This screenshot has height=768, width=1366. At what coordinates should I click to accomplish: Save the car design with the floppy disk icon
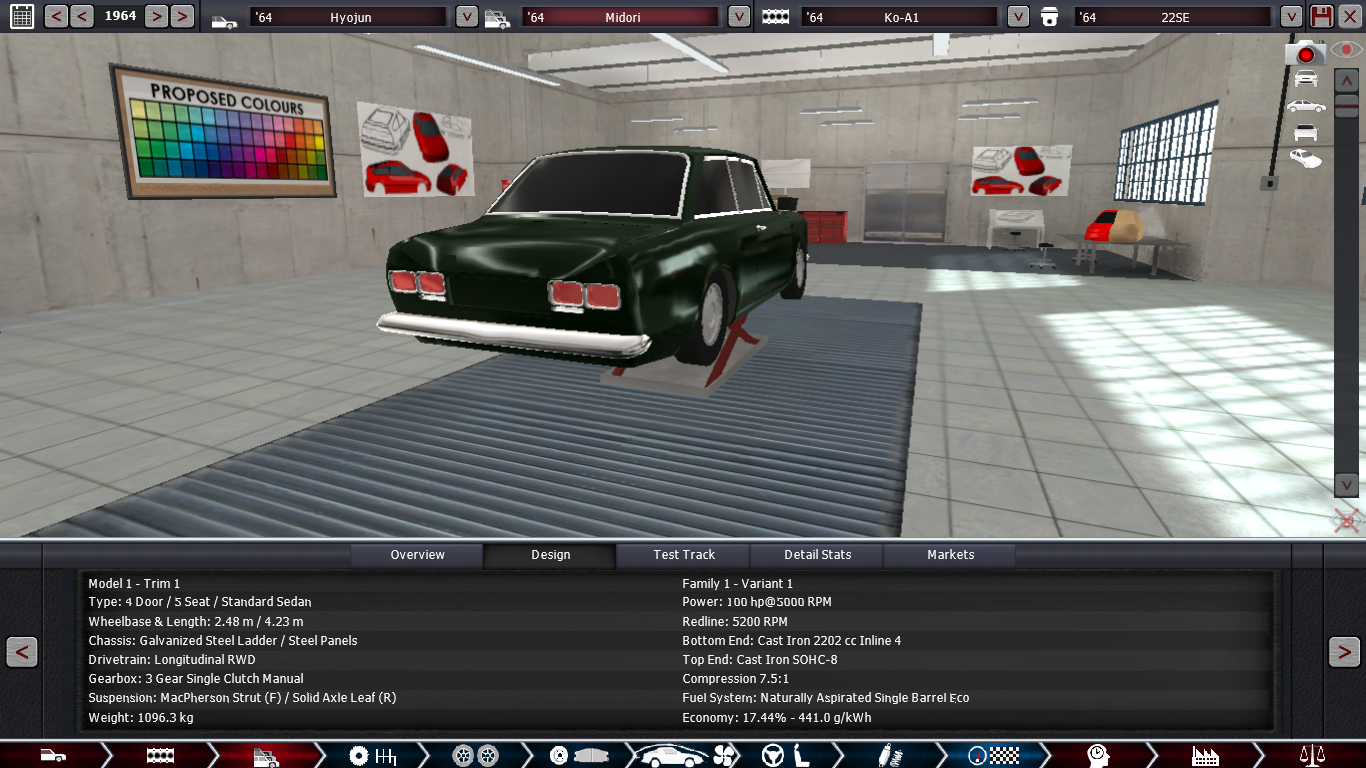tap(1322, 16)
